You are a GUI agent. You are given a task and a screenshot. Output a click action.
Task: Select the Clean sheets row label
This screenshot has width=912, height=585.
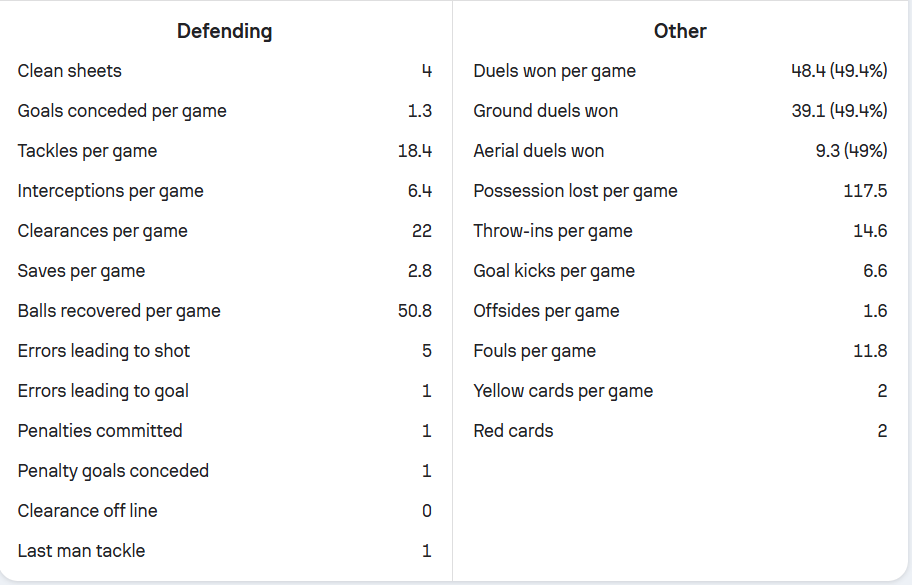pos(69,71)
